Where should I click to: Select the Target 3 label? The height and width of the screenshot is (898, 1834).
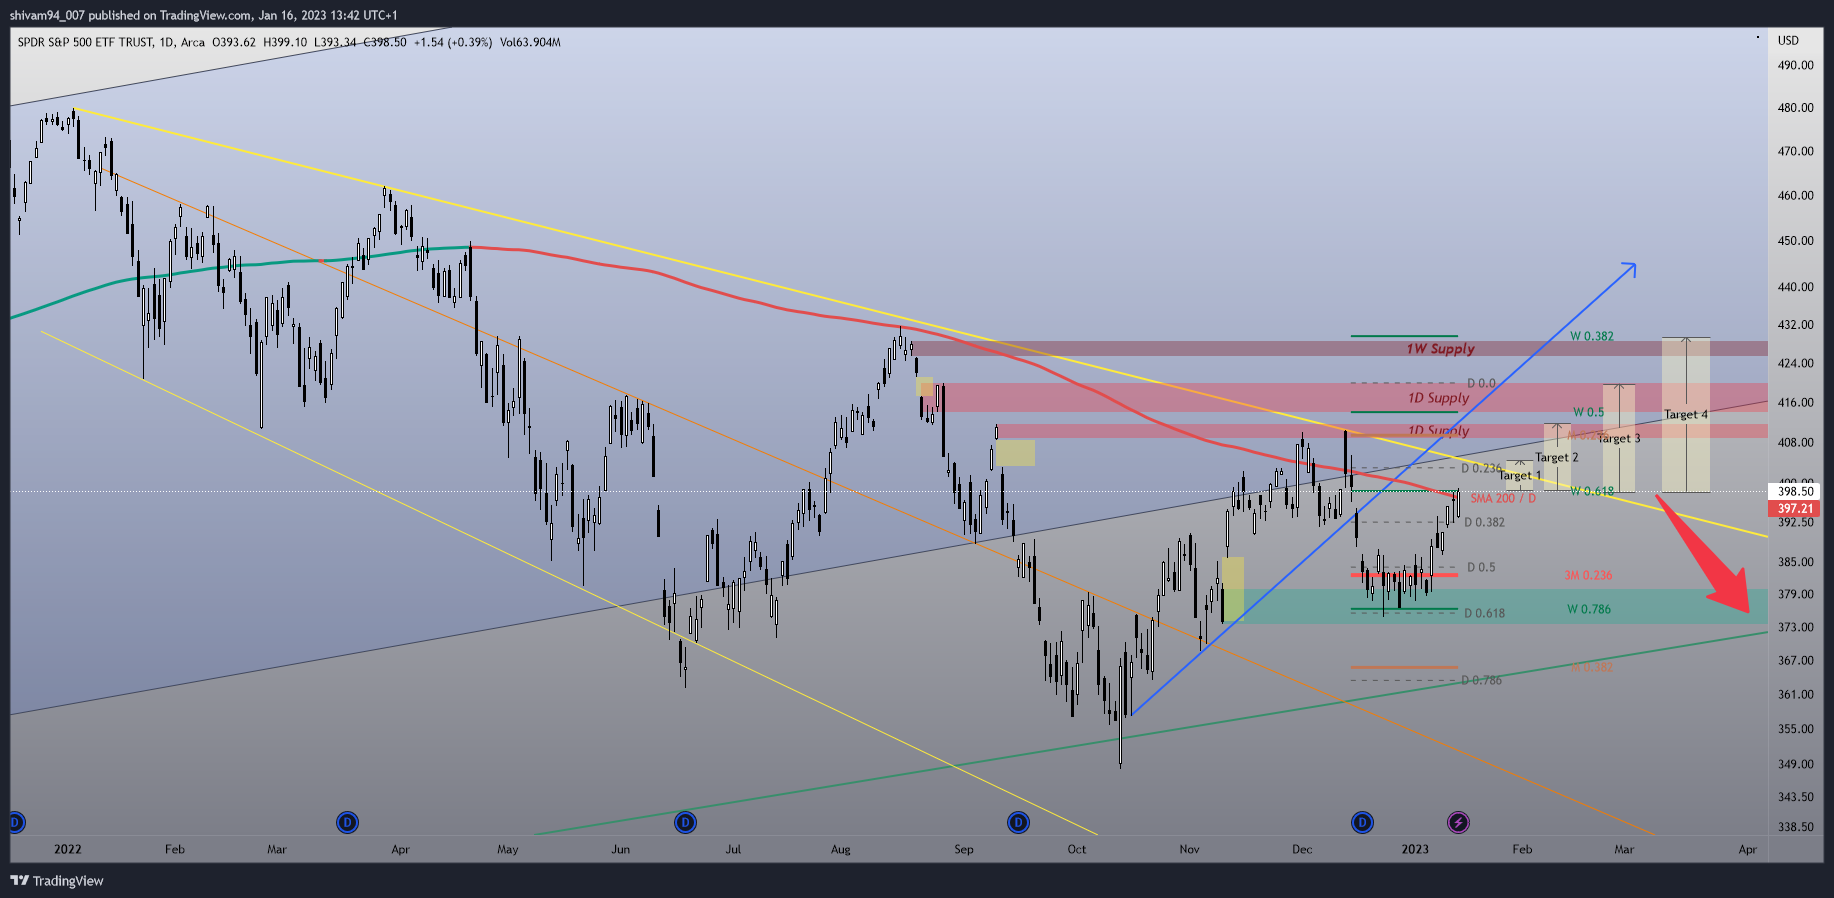click(x=1619, y=439)
